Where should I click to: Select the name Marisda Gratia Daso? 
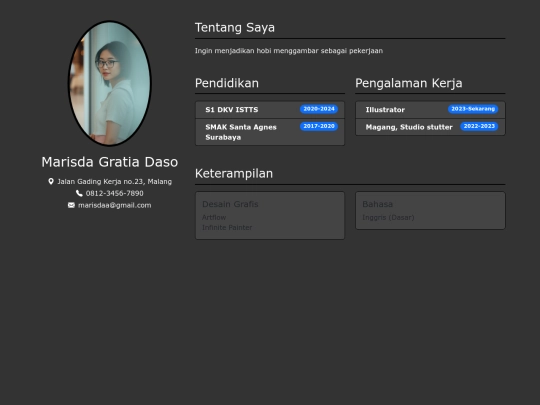(110, 162)
